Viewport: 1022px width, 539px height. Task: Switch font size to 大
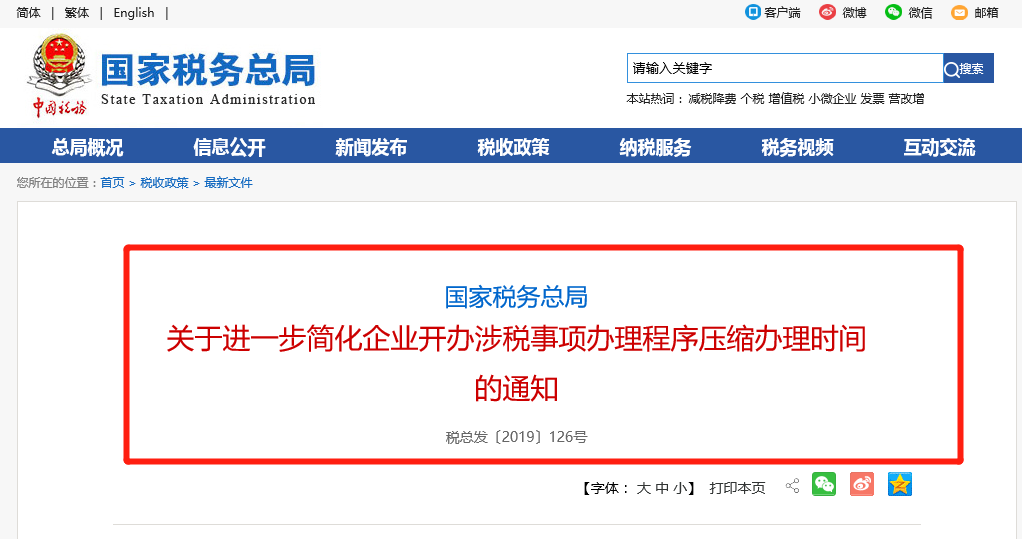pos(644,488)
